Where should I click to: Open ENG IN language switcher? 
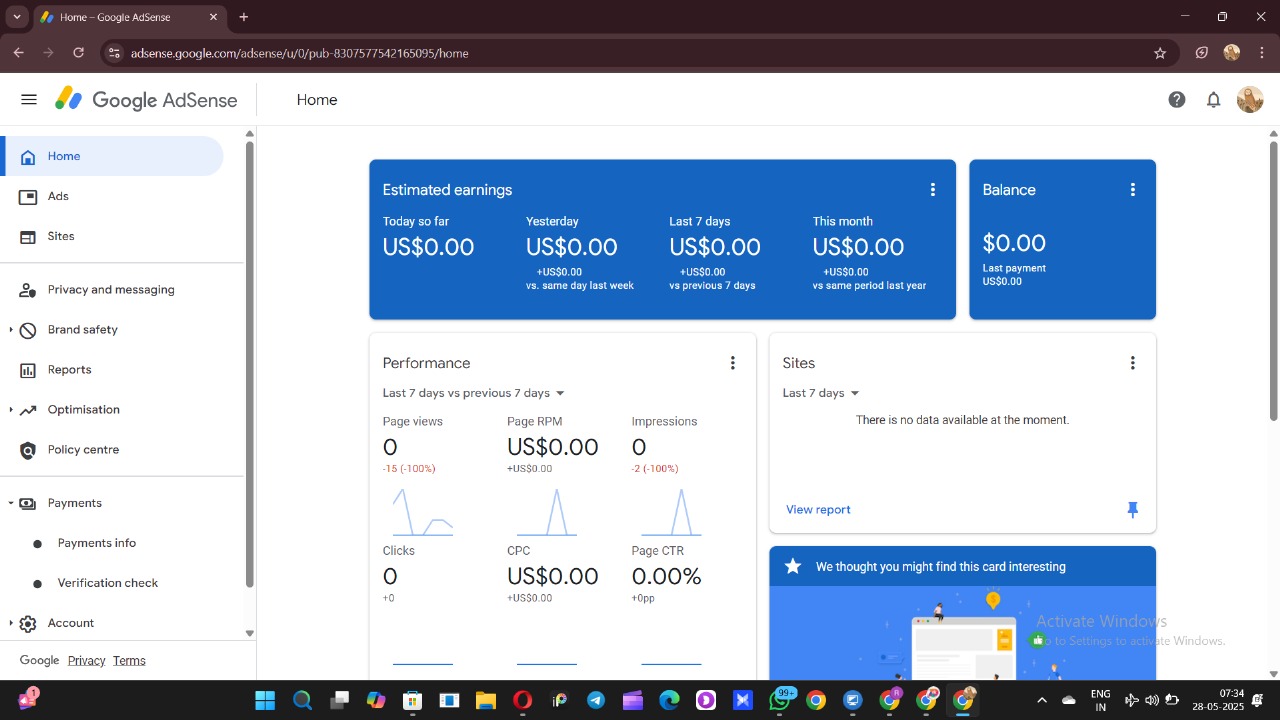(1100, 700)
